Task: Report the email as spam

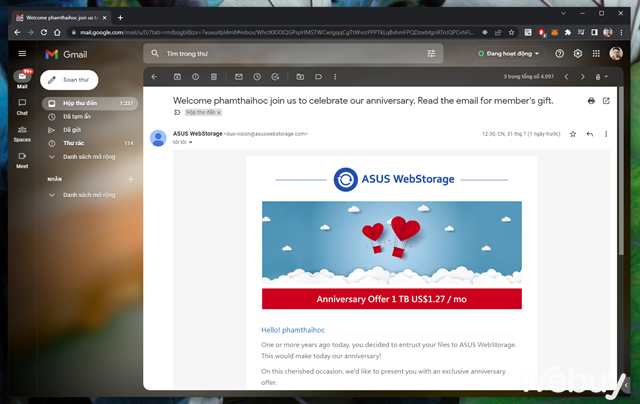Action: 195,77
